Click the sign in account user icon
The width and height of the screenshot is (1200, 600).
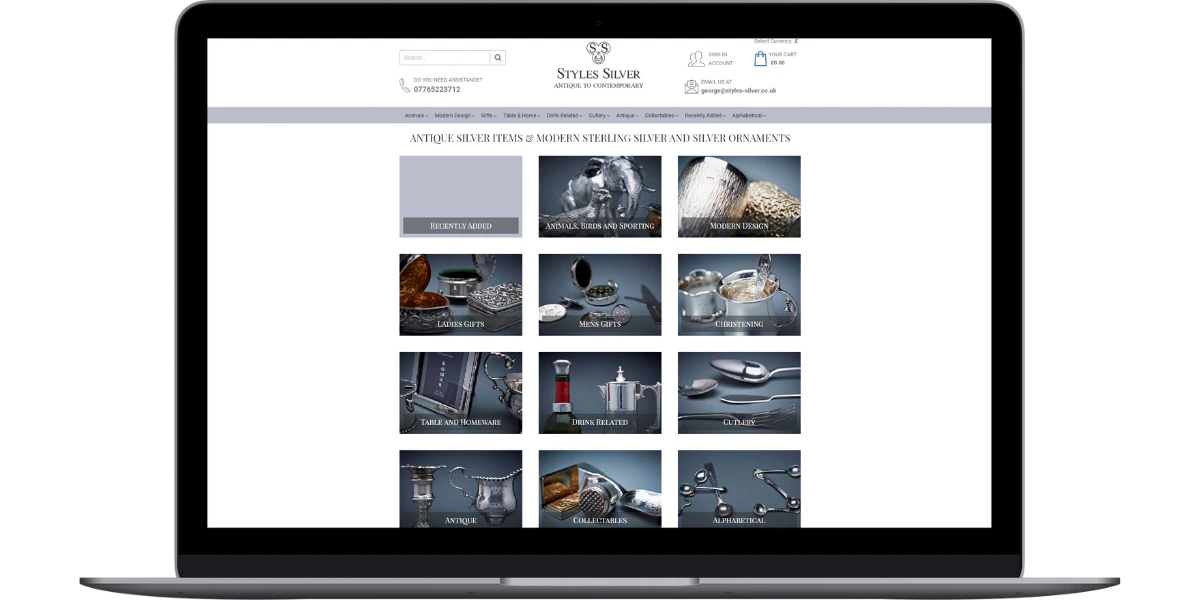(696, 59)
